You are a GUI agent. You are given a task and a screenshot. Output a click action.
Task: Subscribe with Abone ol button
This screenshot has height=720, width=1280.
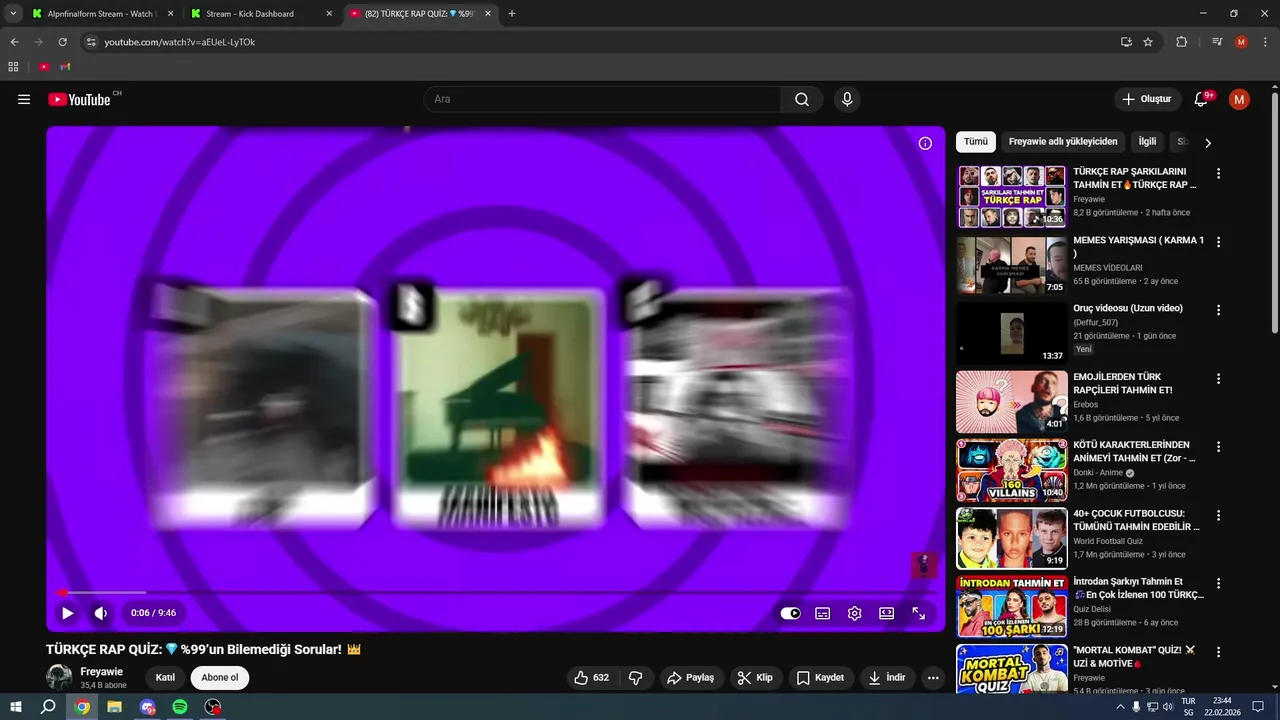(x=220, y=677)
